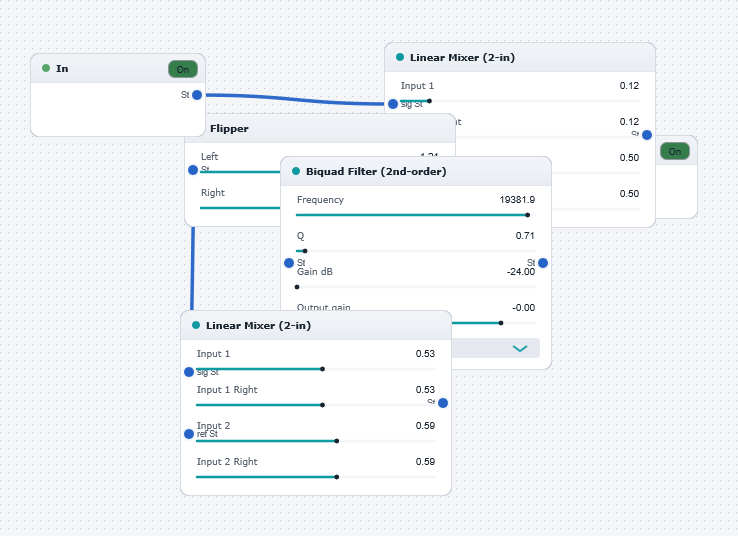738x536 pixels.
Task: Toggle the partly hidden On switch at right
Action: [x=674, y=152]
